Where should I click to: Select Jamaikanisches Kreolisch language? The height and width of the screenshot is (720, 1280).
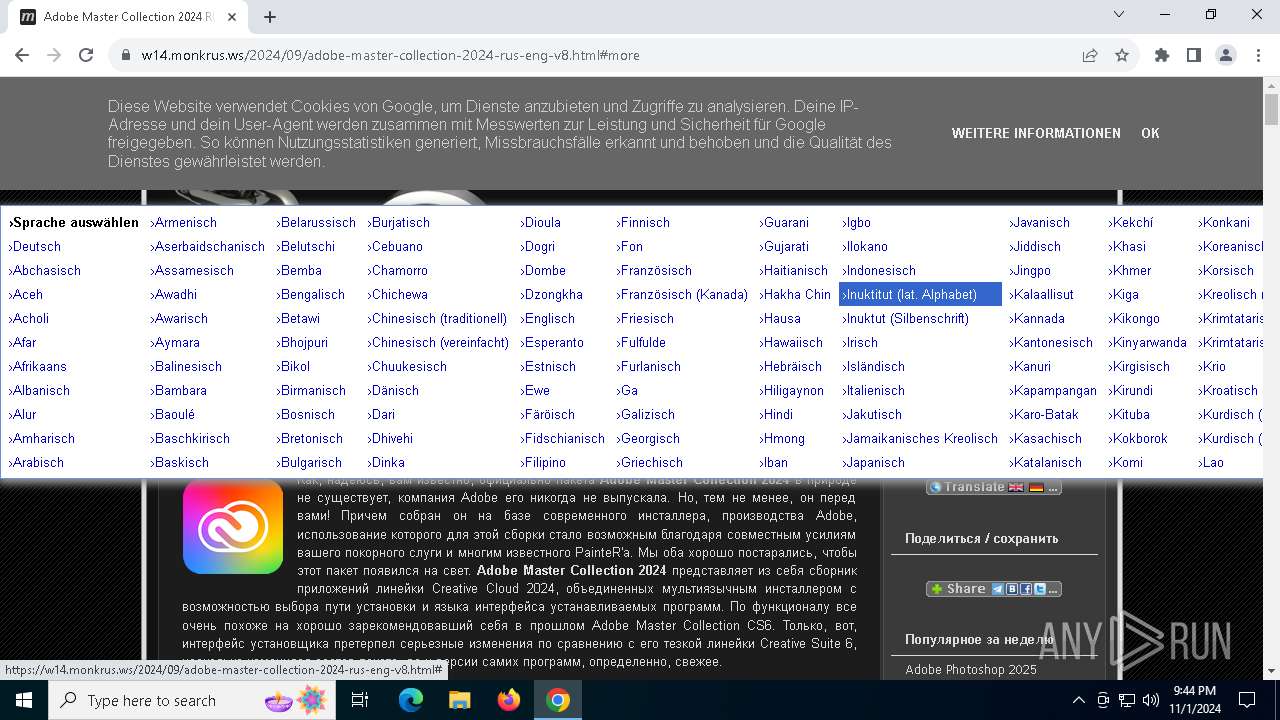click(x=920, y=438)
